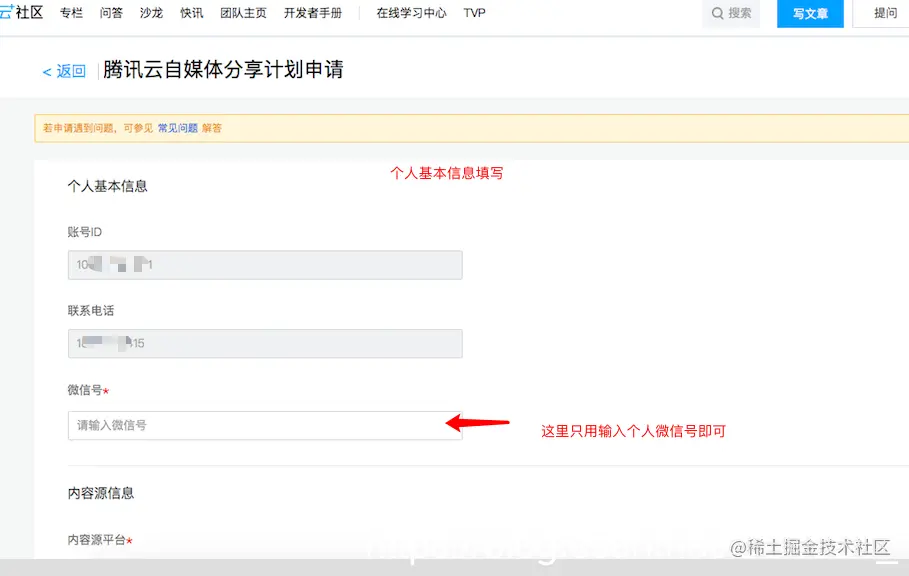Click the 联系电话 field label
Viewport: 909px width, 576px height.
[91, 311]
